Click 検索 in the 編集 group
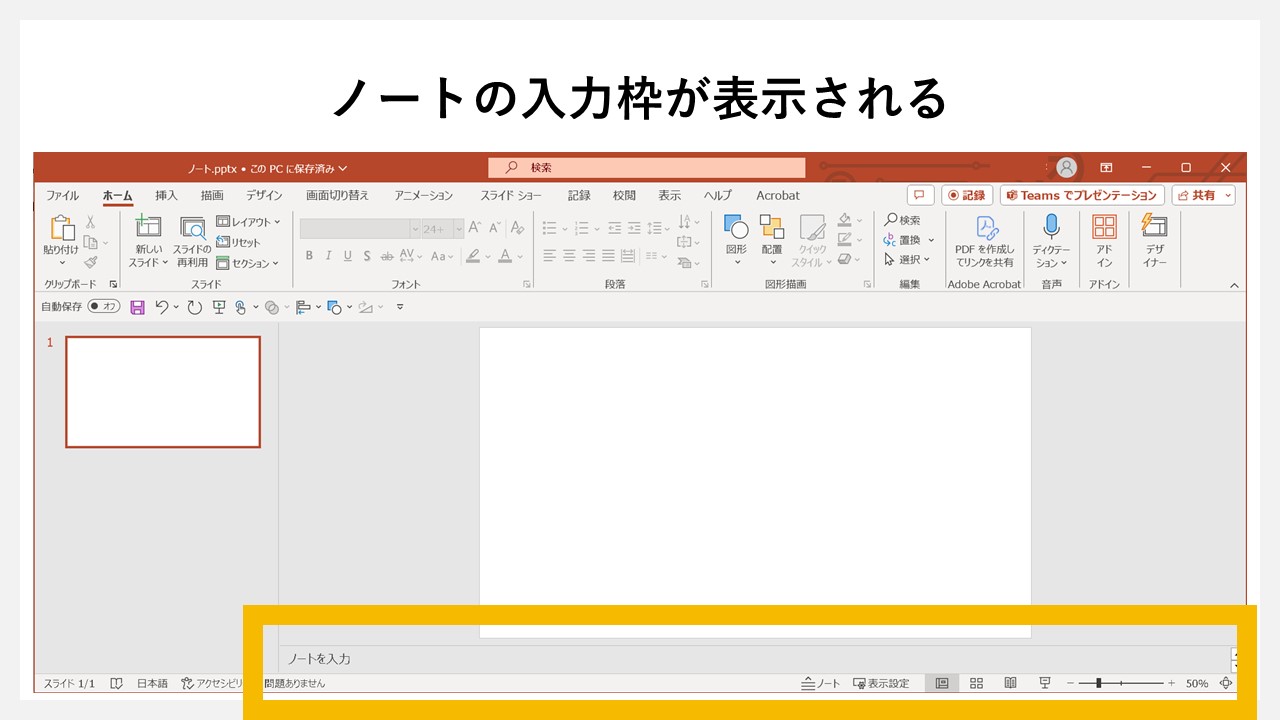Image resolution: width=1280 pixels, height=720 pixels. pos(905,219)
